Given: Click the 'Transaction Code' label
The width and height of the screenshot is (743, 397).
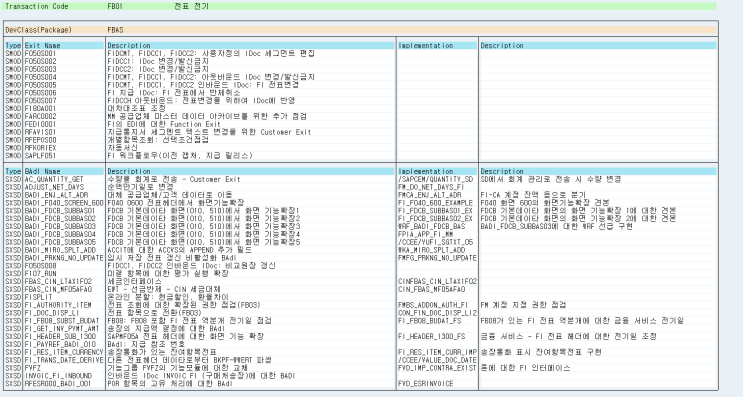Looking at the screenshot, I should [x=36, y=6].
